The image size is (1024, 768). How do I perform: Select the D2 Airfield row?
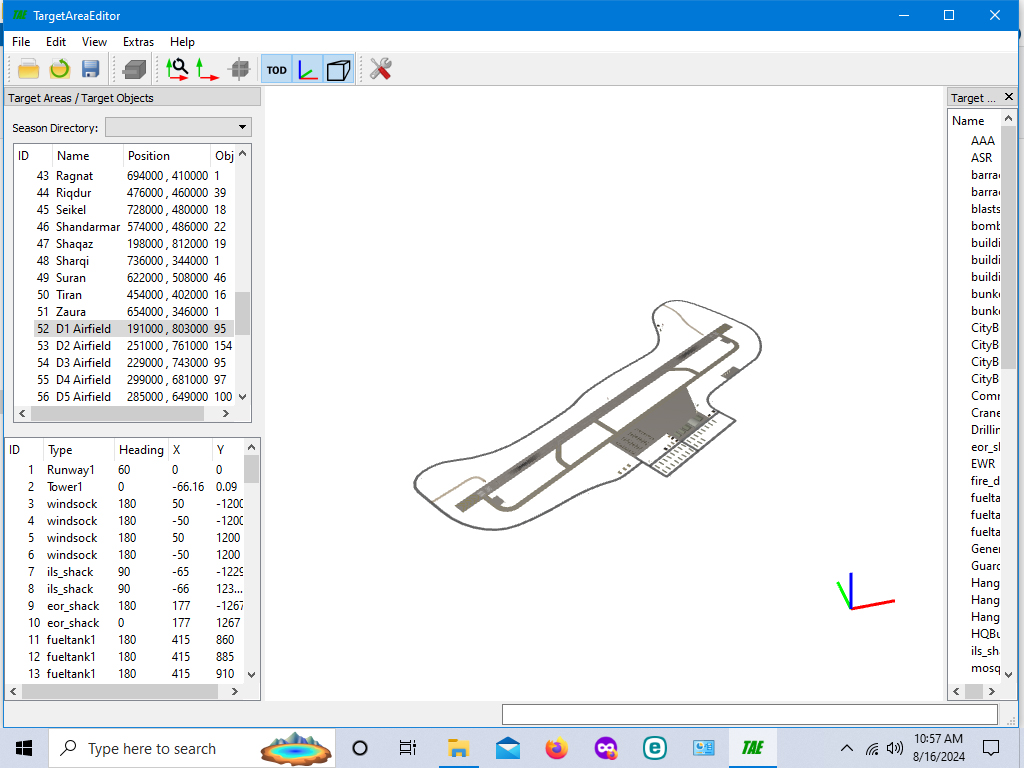(133, 346)
